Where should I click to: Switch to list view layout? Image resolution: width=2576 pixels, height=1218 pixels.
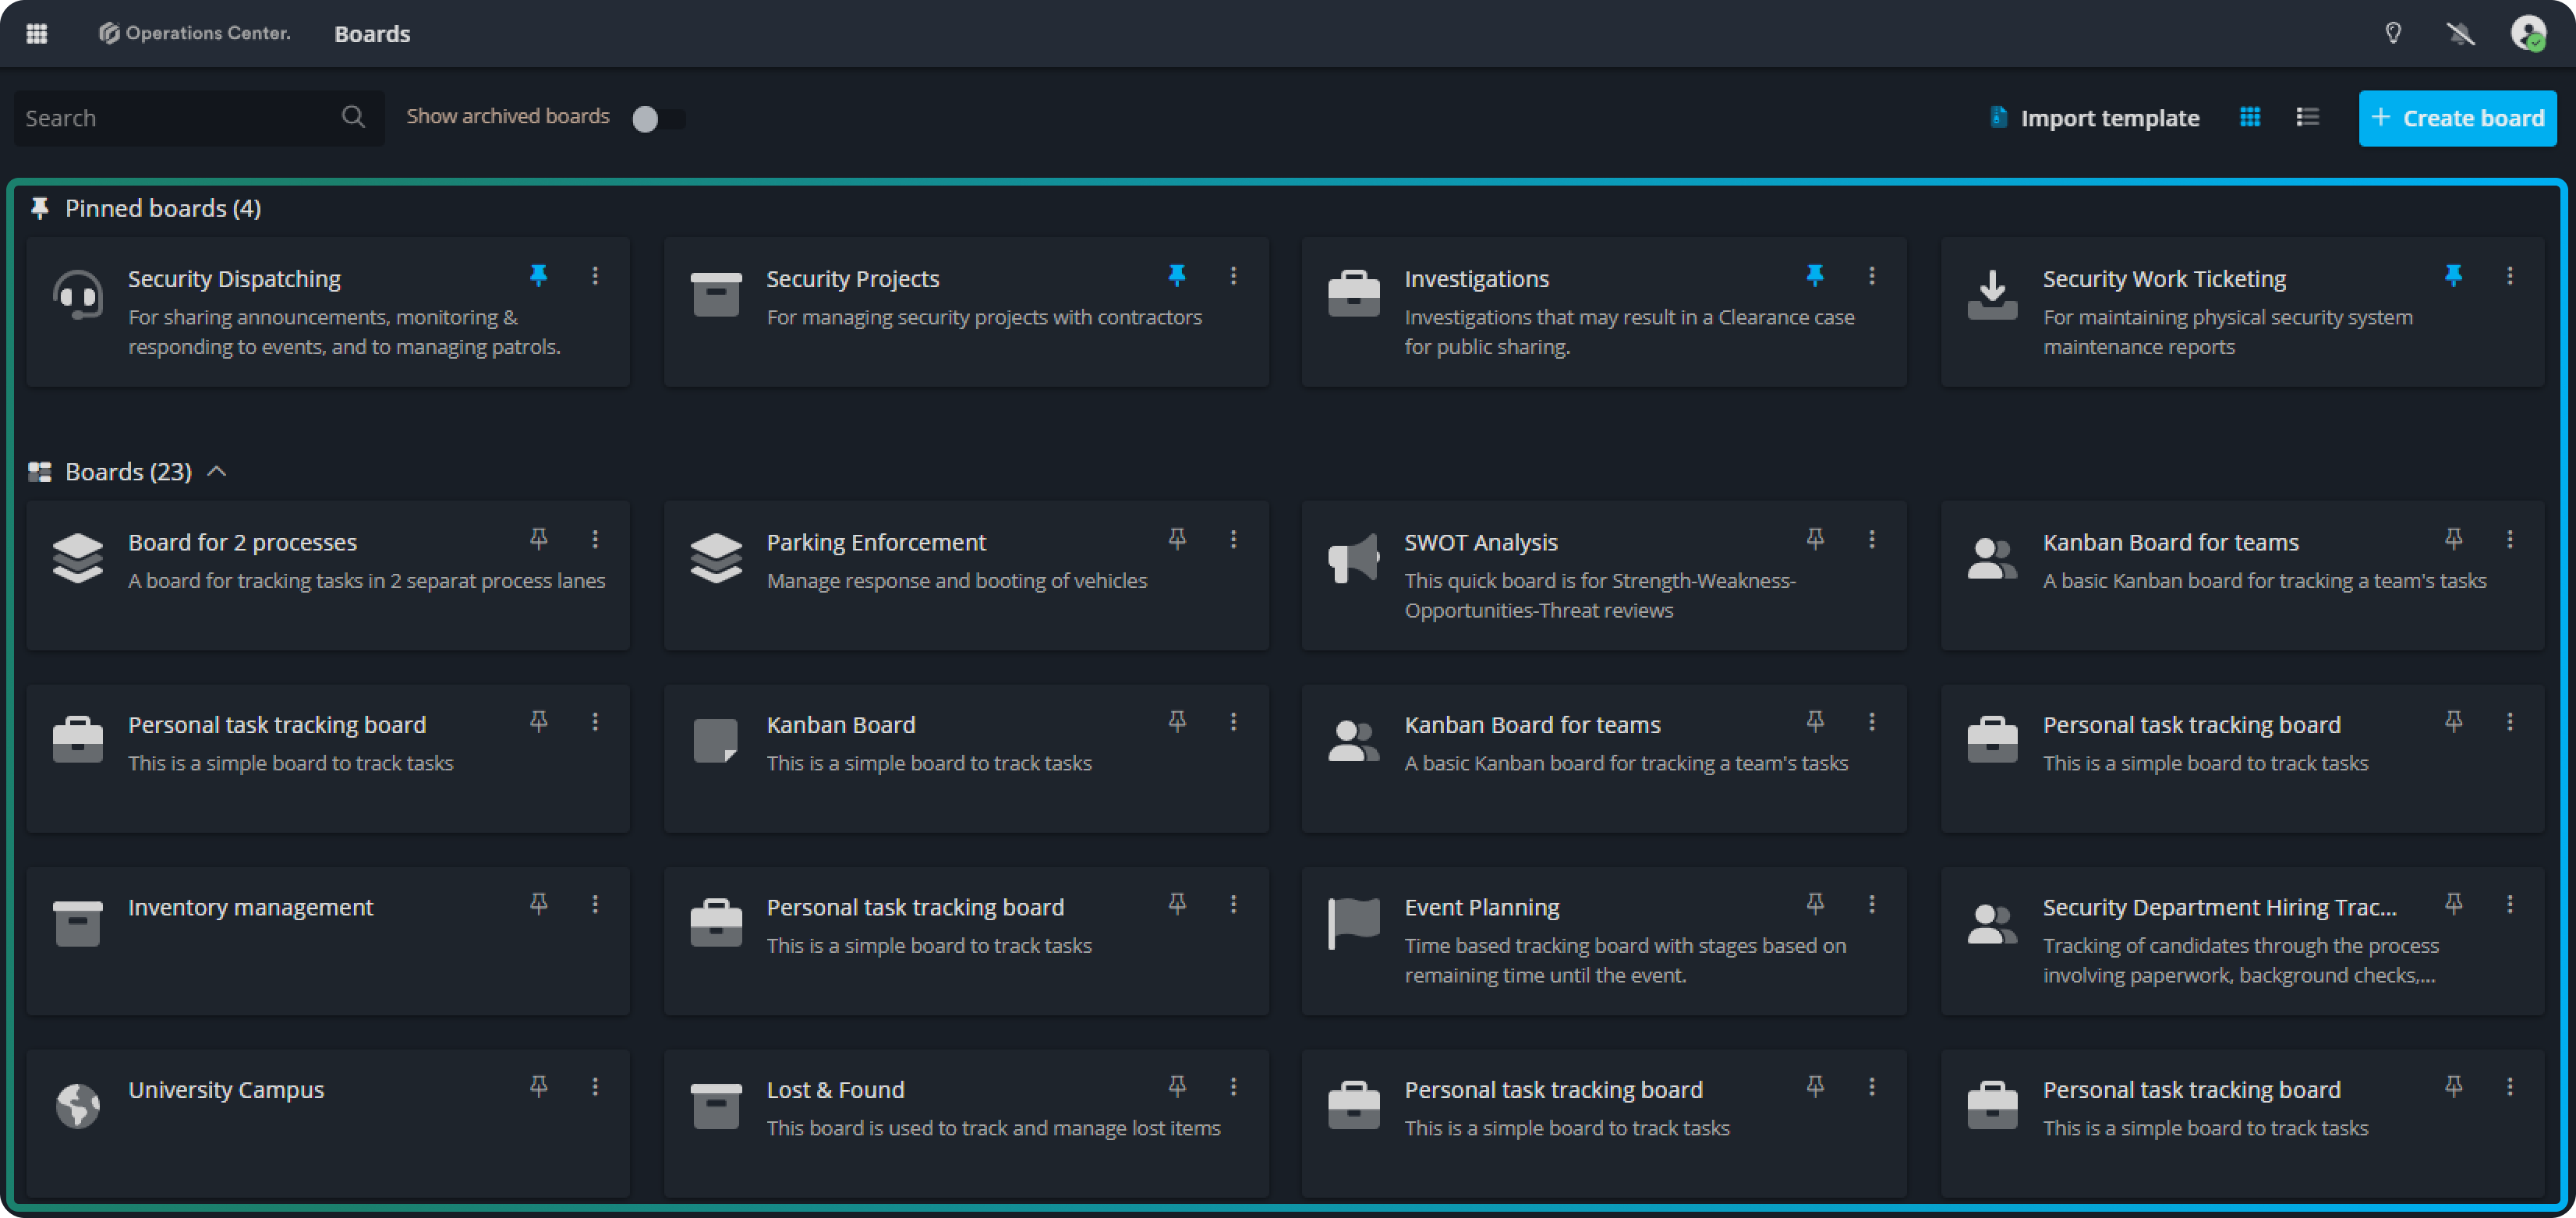click(2307, 118)
